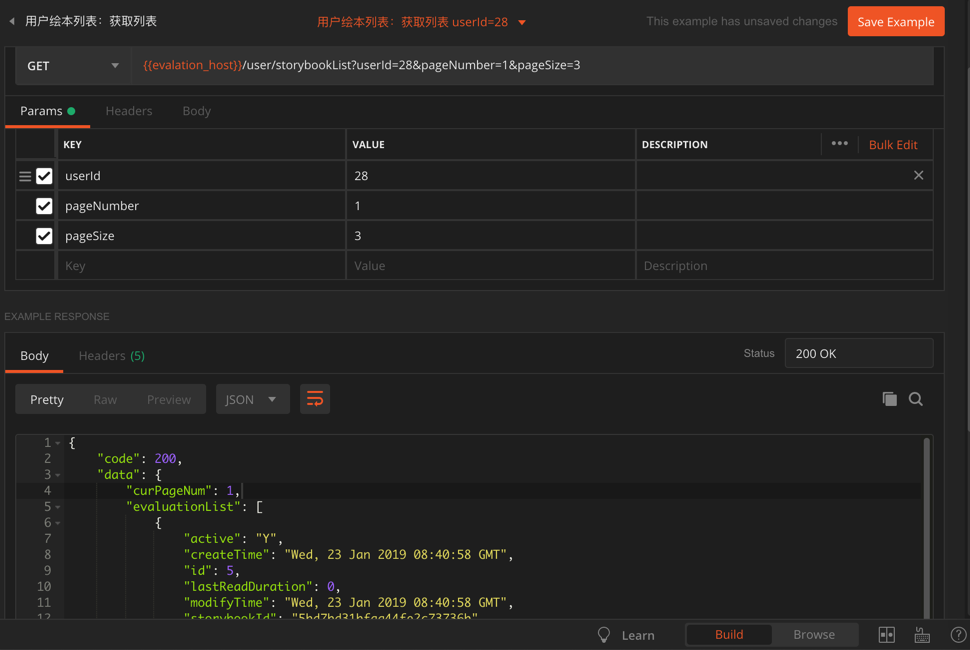The height and width of the screenshot is (650, 970).
Task: Switch to the request Headers tab
Action: point(129,111)
